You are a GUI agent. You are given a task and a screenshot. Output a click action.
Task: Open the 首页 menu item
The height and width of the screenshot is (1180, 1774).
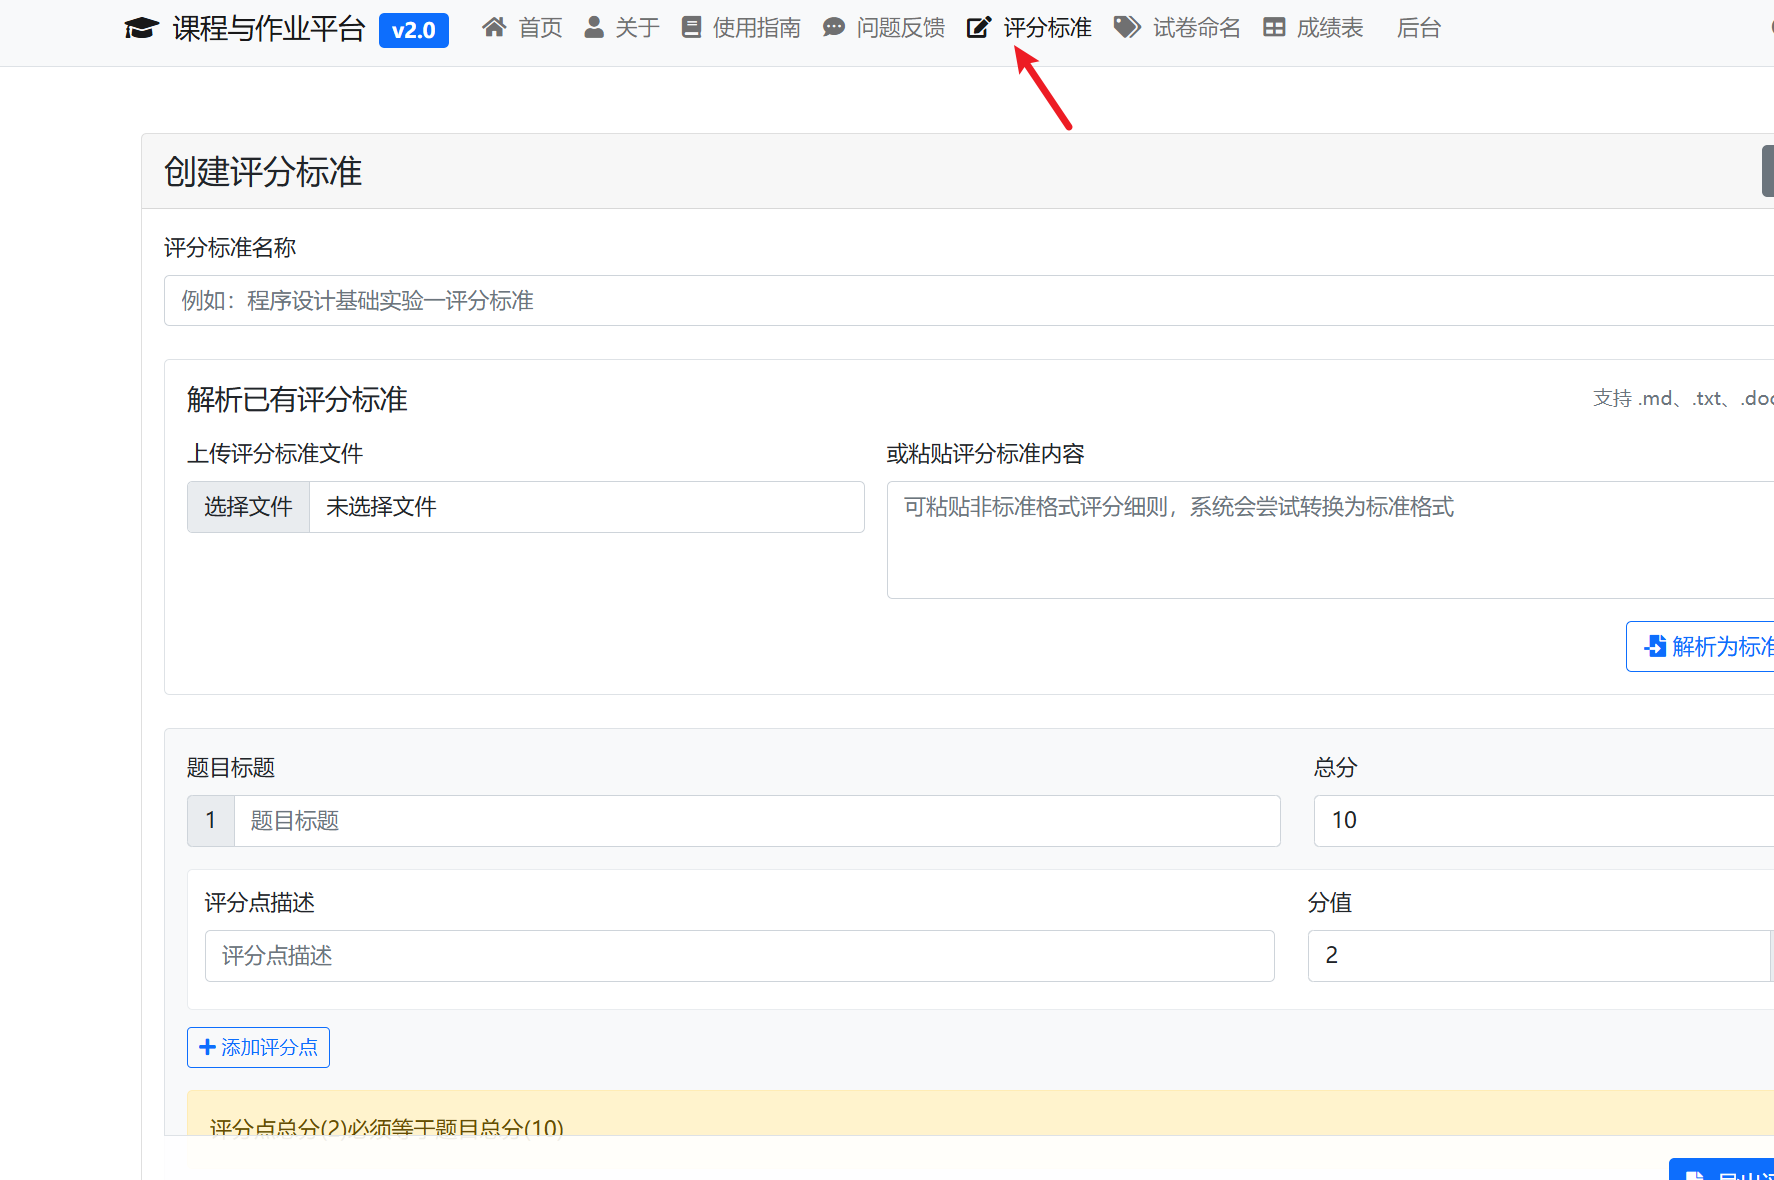point(523,28)
